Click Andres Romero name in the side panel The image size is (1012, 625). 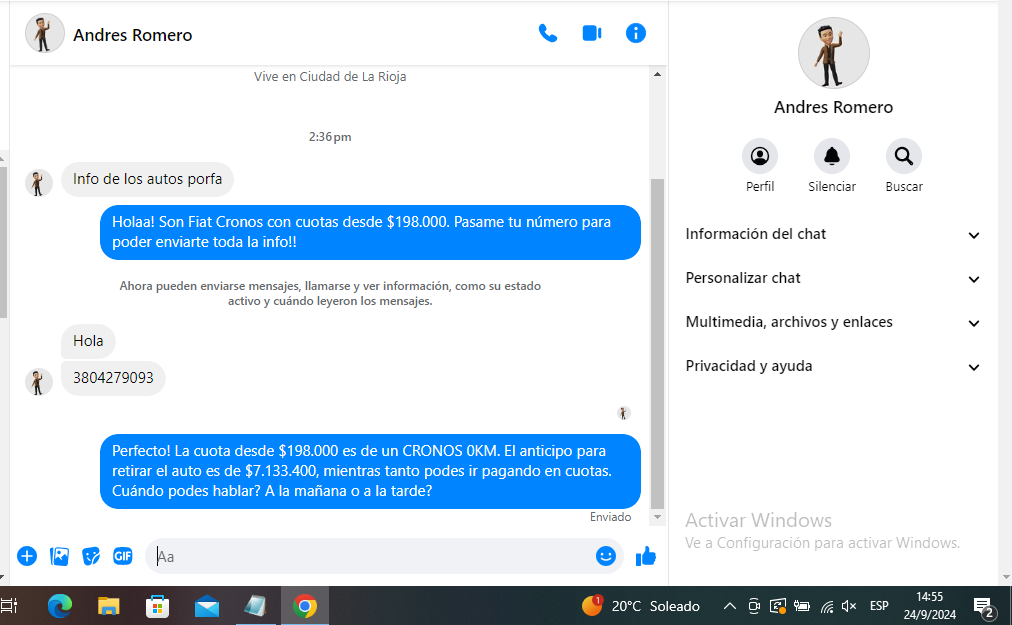[833, 107]
